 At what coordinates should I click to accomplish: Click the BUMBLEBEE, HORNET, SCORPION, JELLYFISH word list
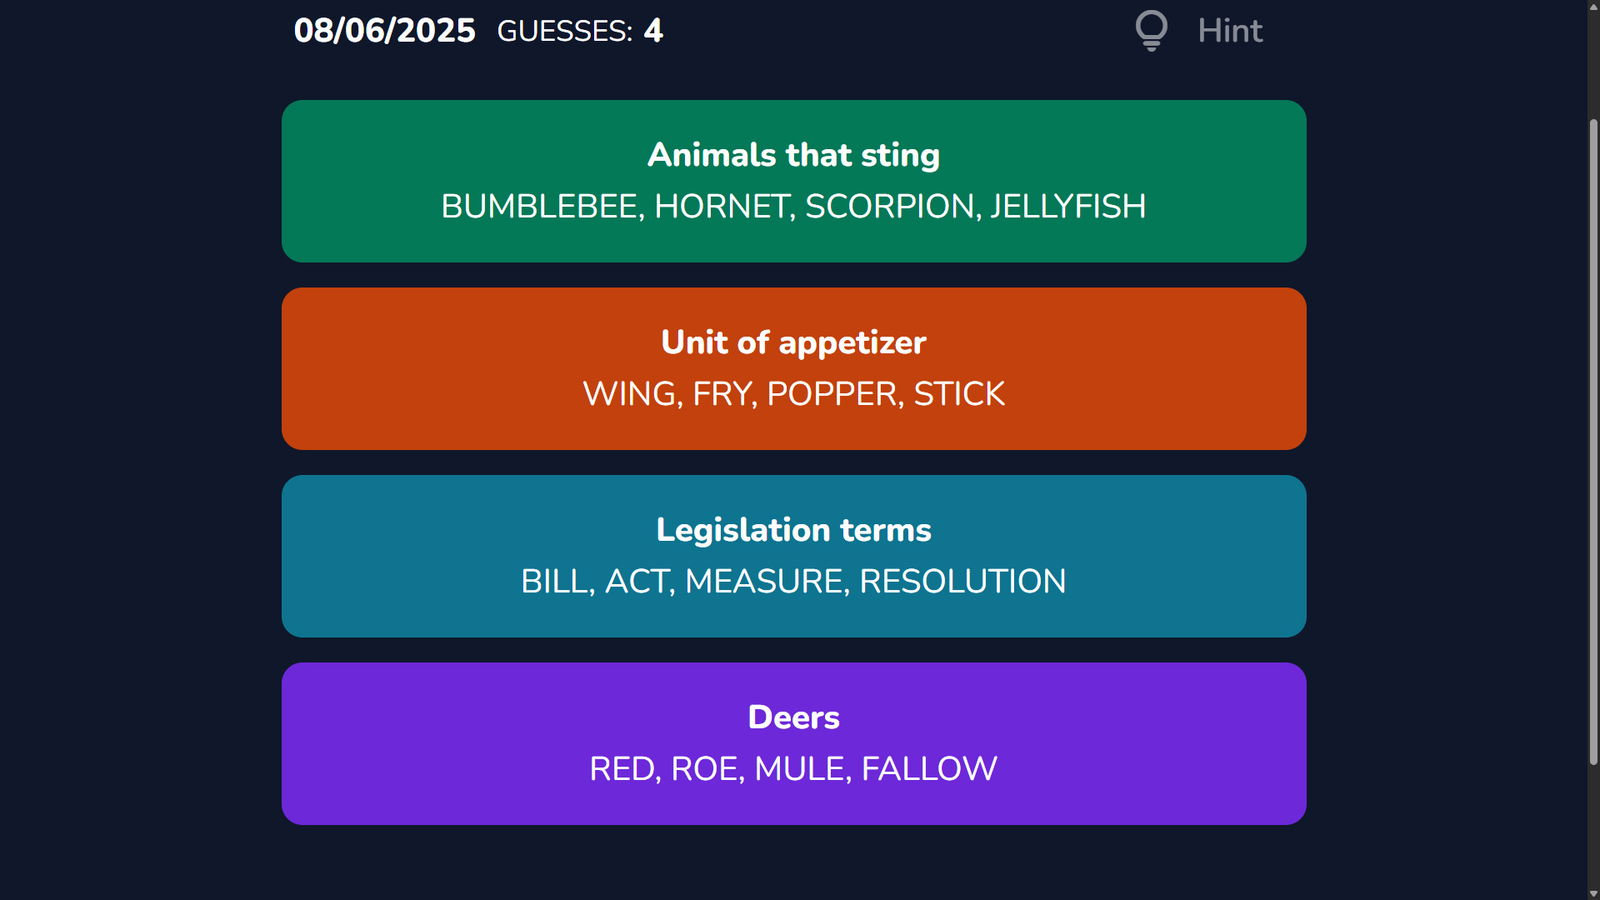(794, 206)
